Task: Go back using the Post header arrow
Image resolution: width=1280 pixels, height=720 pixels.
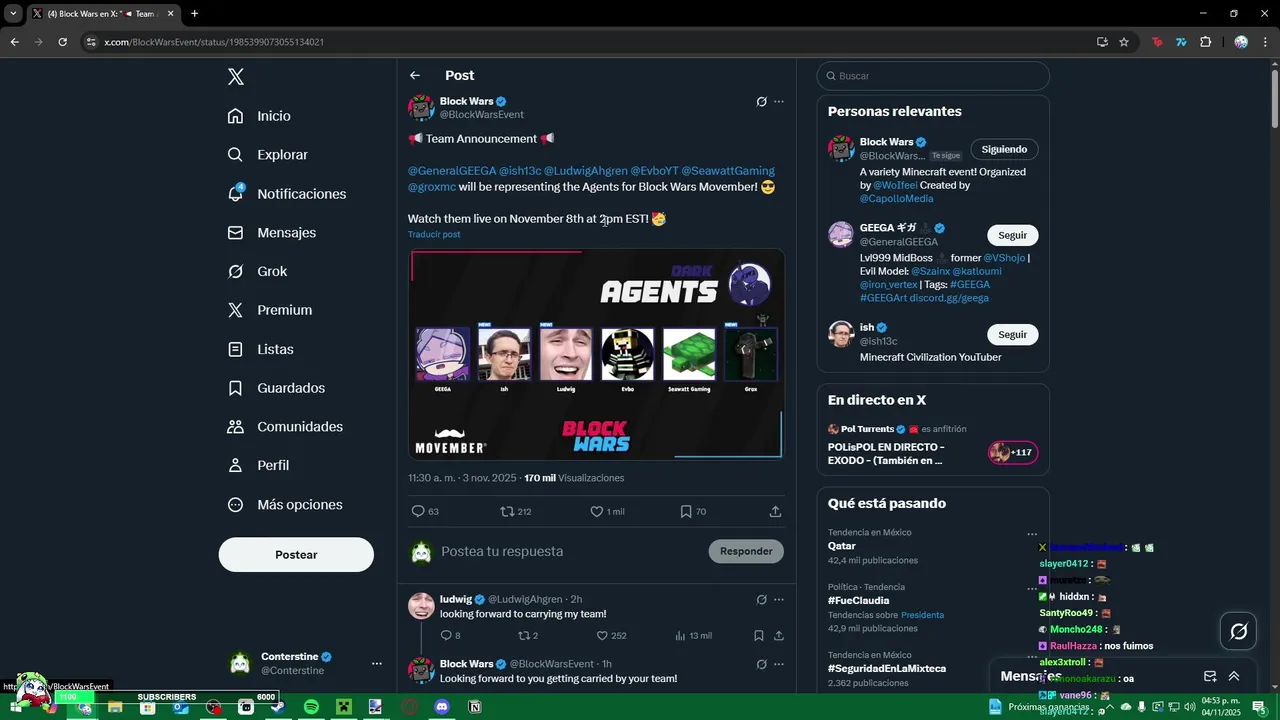Action: click(x=415, y=76)
